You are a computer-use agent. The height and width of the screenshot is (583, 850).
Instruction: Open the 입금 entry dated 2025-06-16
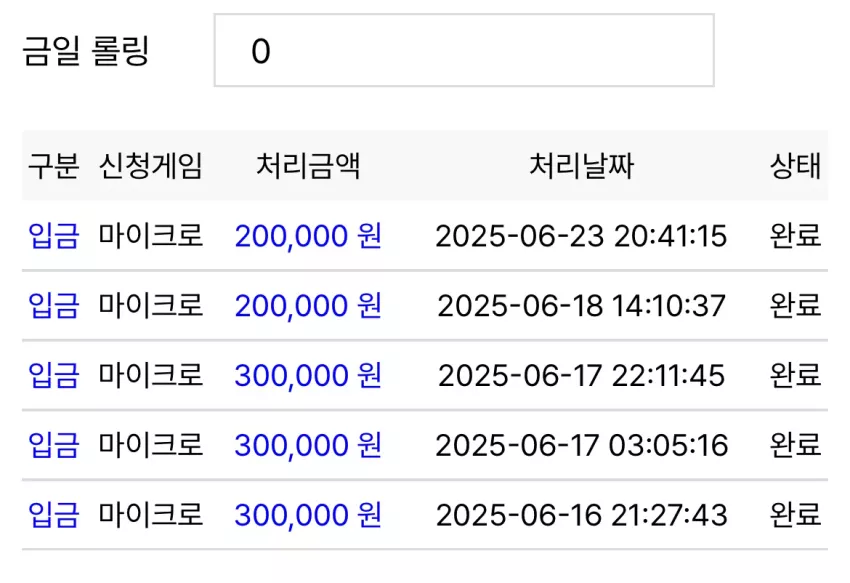click(54, 515)
